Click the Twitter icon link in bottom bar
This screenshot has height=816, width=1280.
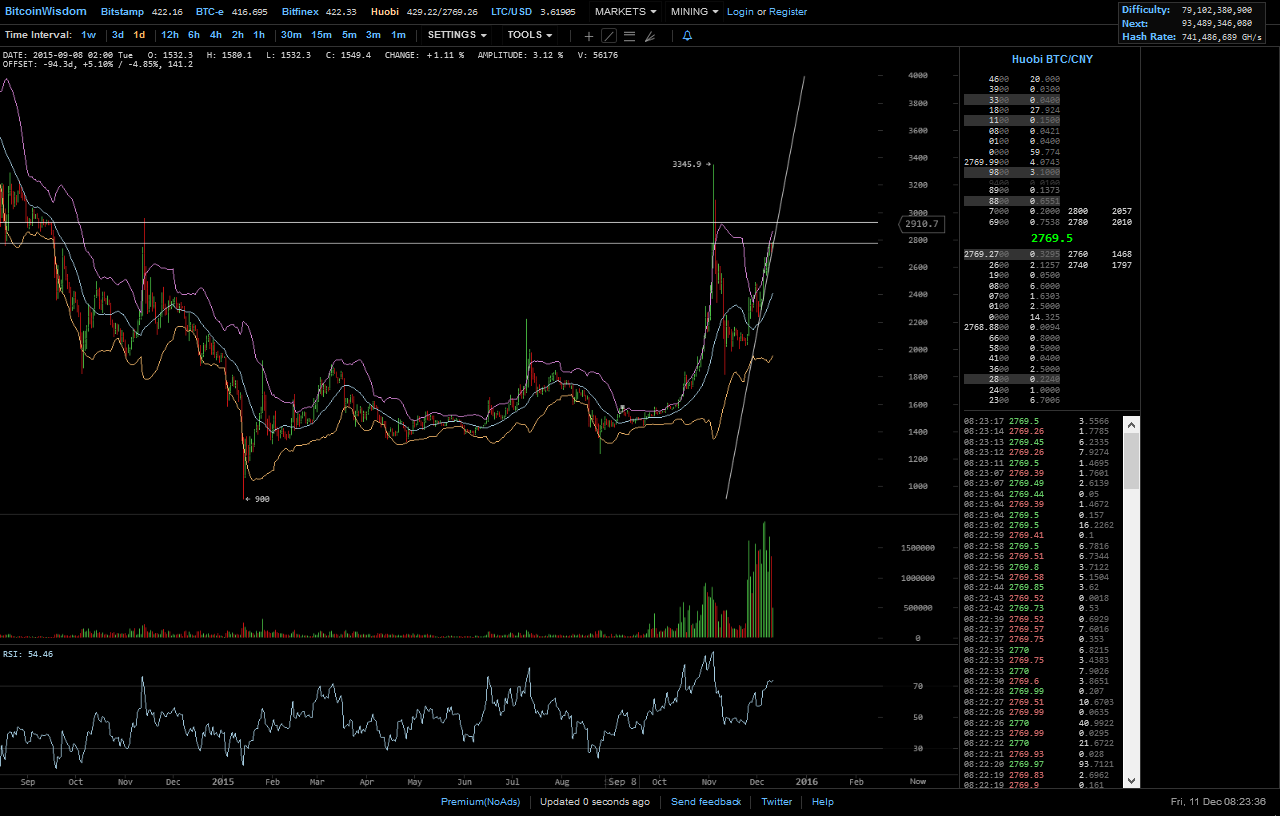coord(776,801)
